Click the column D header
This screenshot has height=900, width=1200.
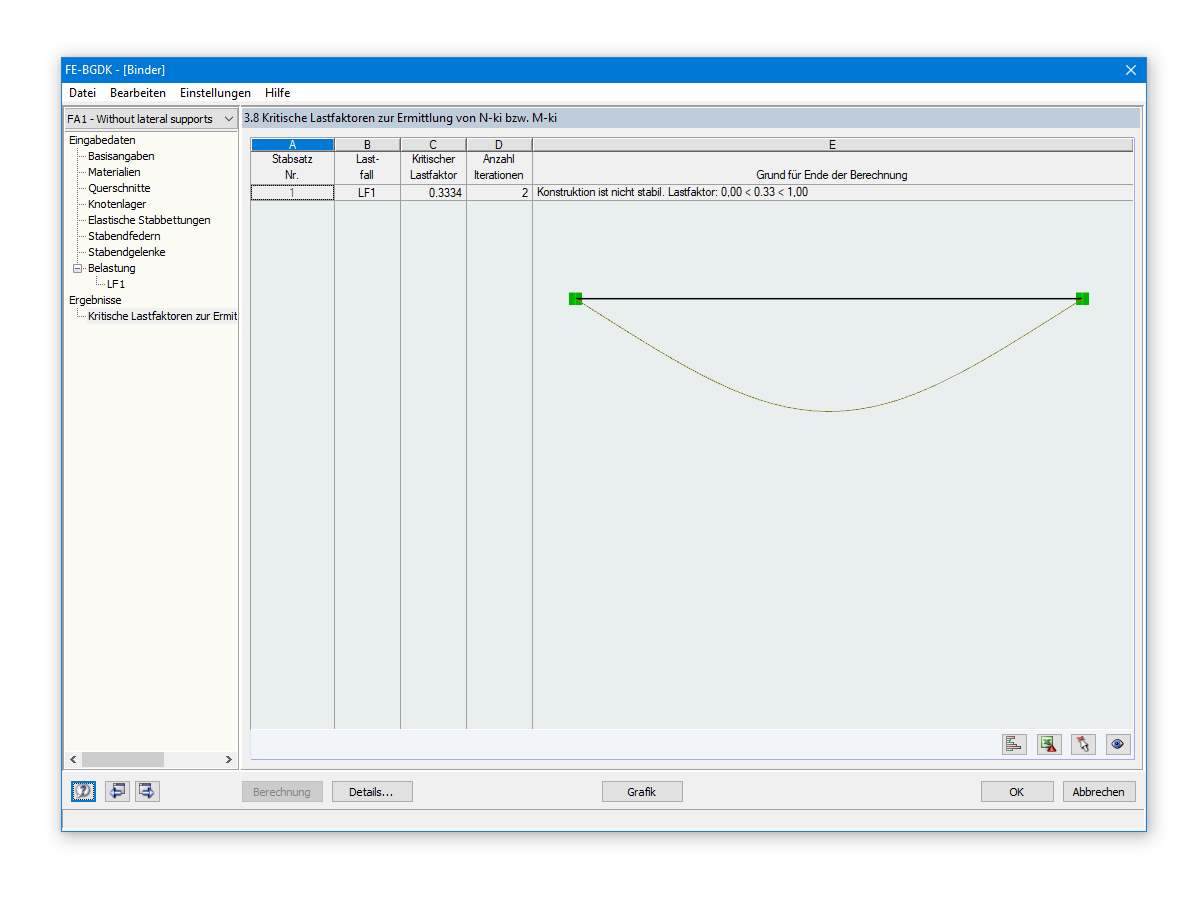(499, 145)
